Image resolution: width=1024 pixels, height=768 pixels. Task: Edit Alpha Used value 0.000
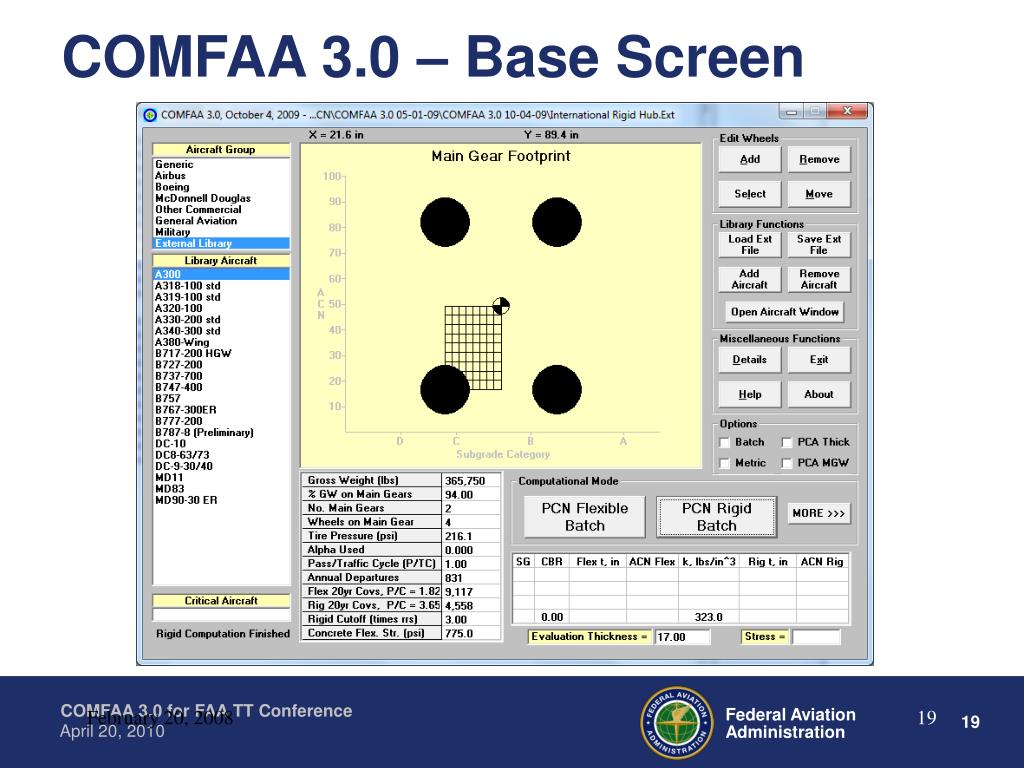472,550
